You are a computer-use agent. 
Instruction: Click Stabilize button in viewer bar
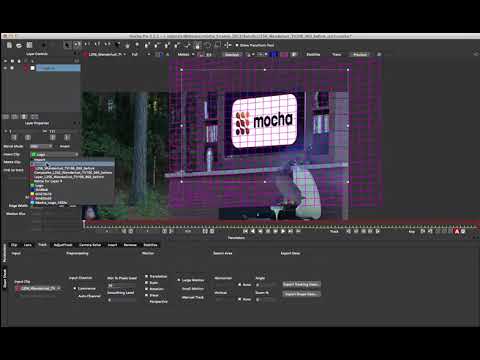click(x=313, y=54)
